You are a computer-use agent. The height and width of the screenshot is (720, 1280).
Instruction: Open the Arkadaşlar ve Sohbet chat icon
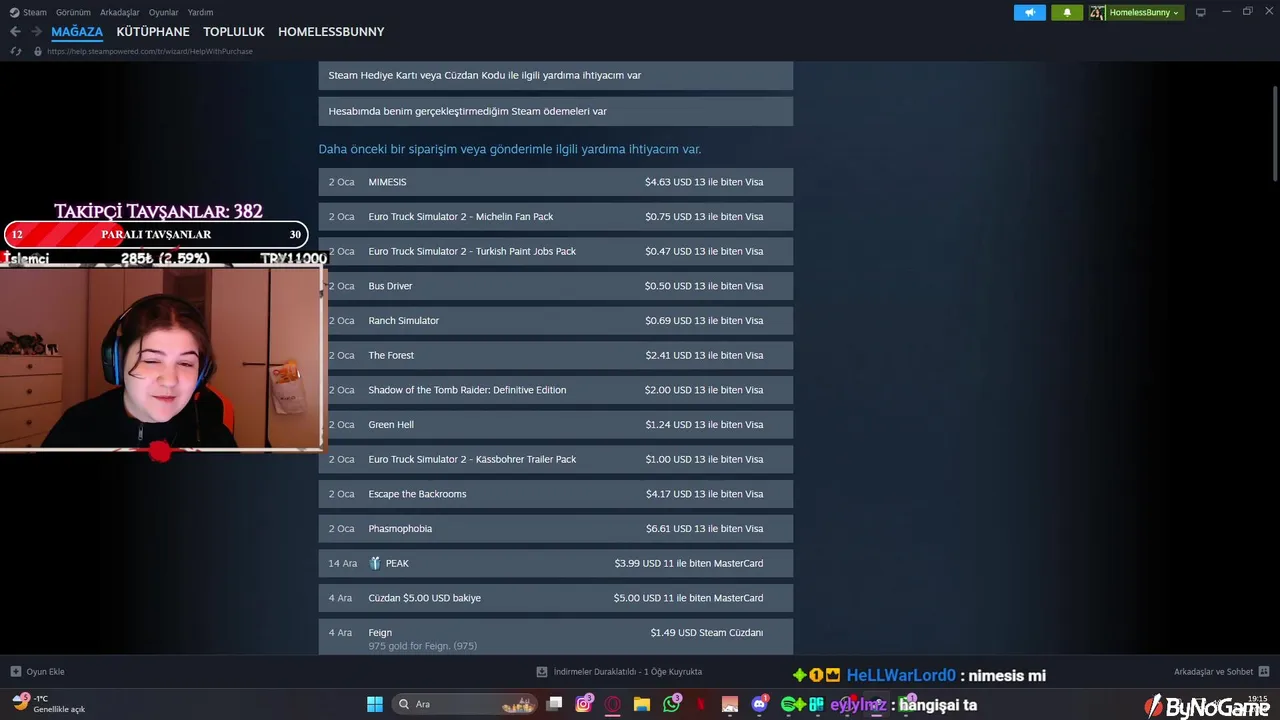coord(1264,672)
